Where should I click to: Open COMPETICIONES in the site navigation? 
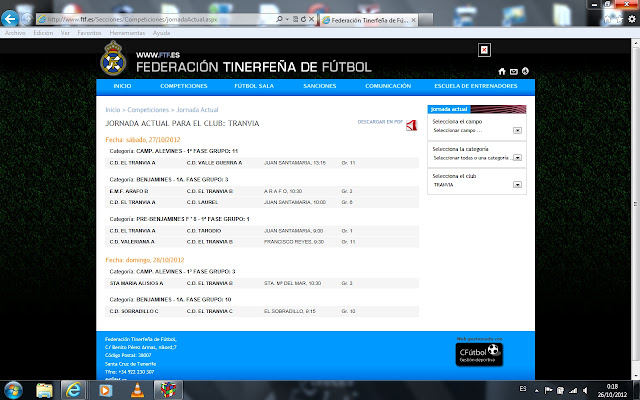point(184,86)
